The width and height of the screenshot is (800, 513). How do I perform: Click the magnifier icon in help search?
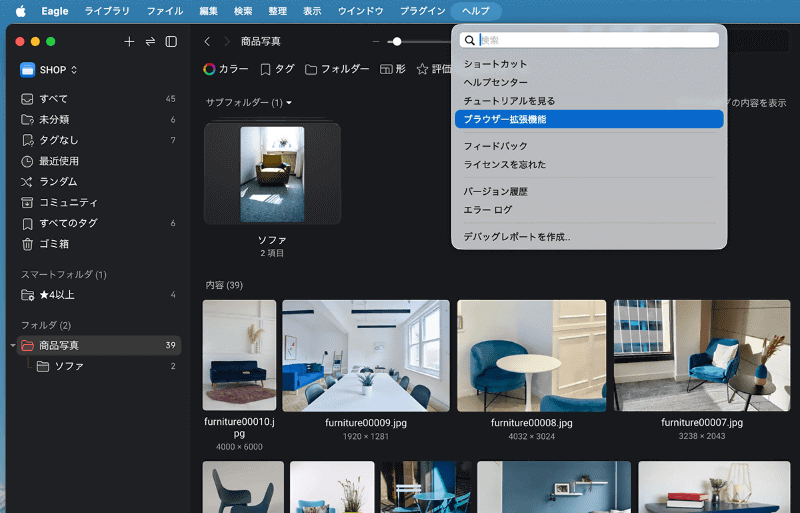click(470, 40)
